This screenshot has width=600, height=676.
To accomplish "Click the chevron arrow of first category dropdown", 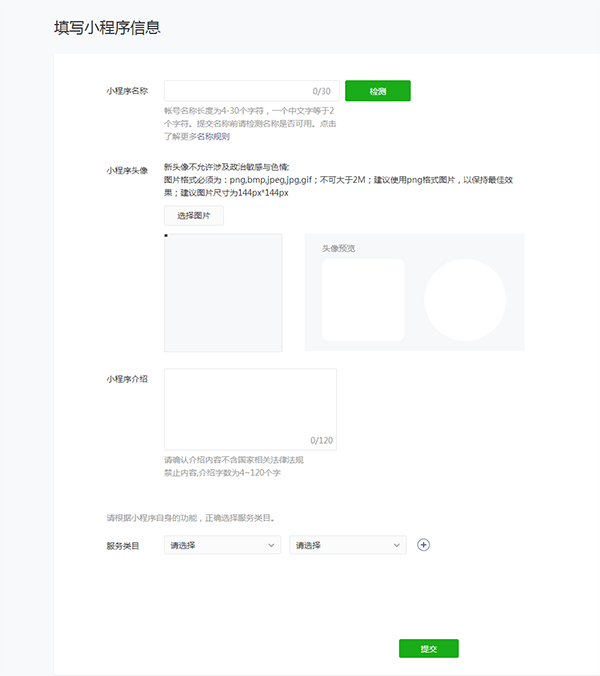I will (271, 545).
